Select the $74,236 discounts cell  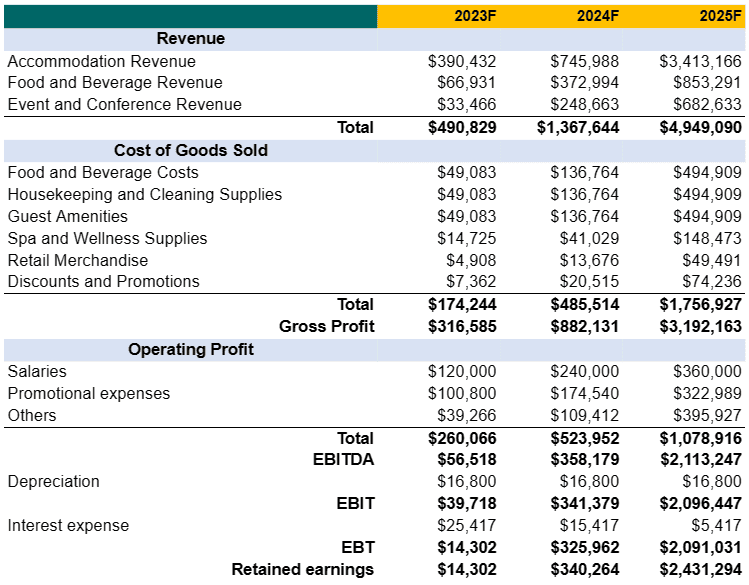[x=712, y=281]
